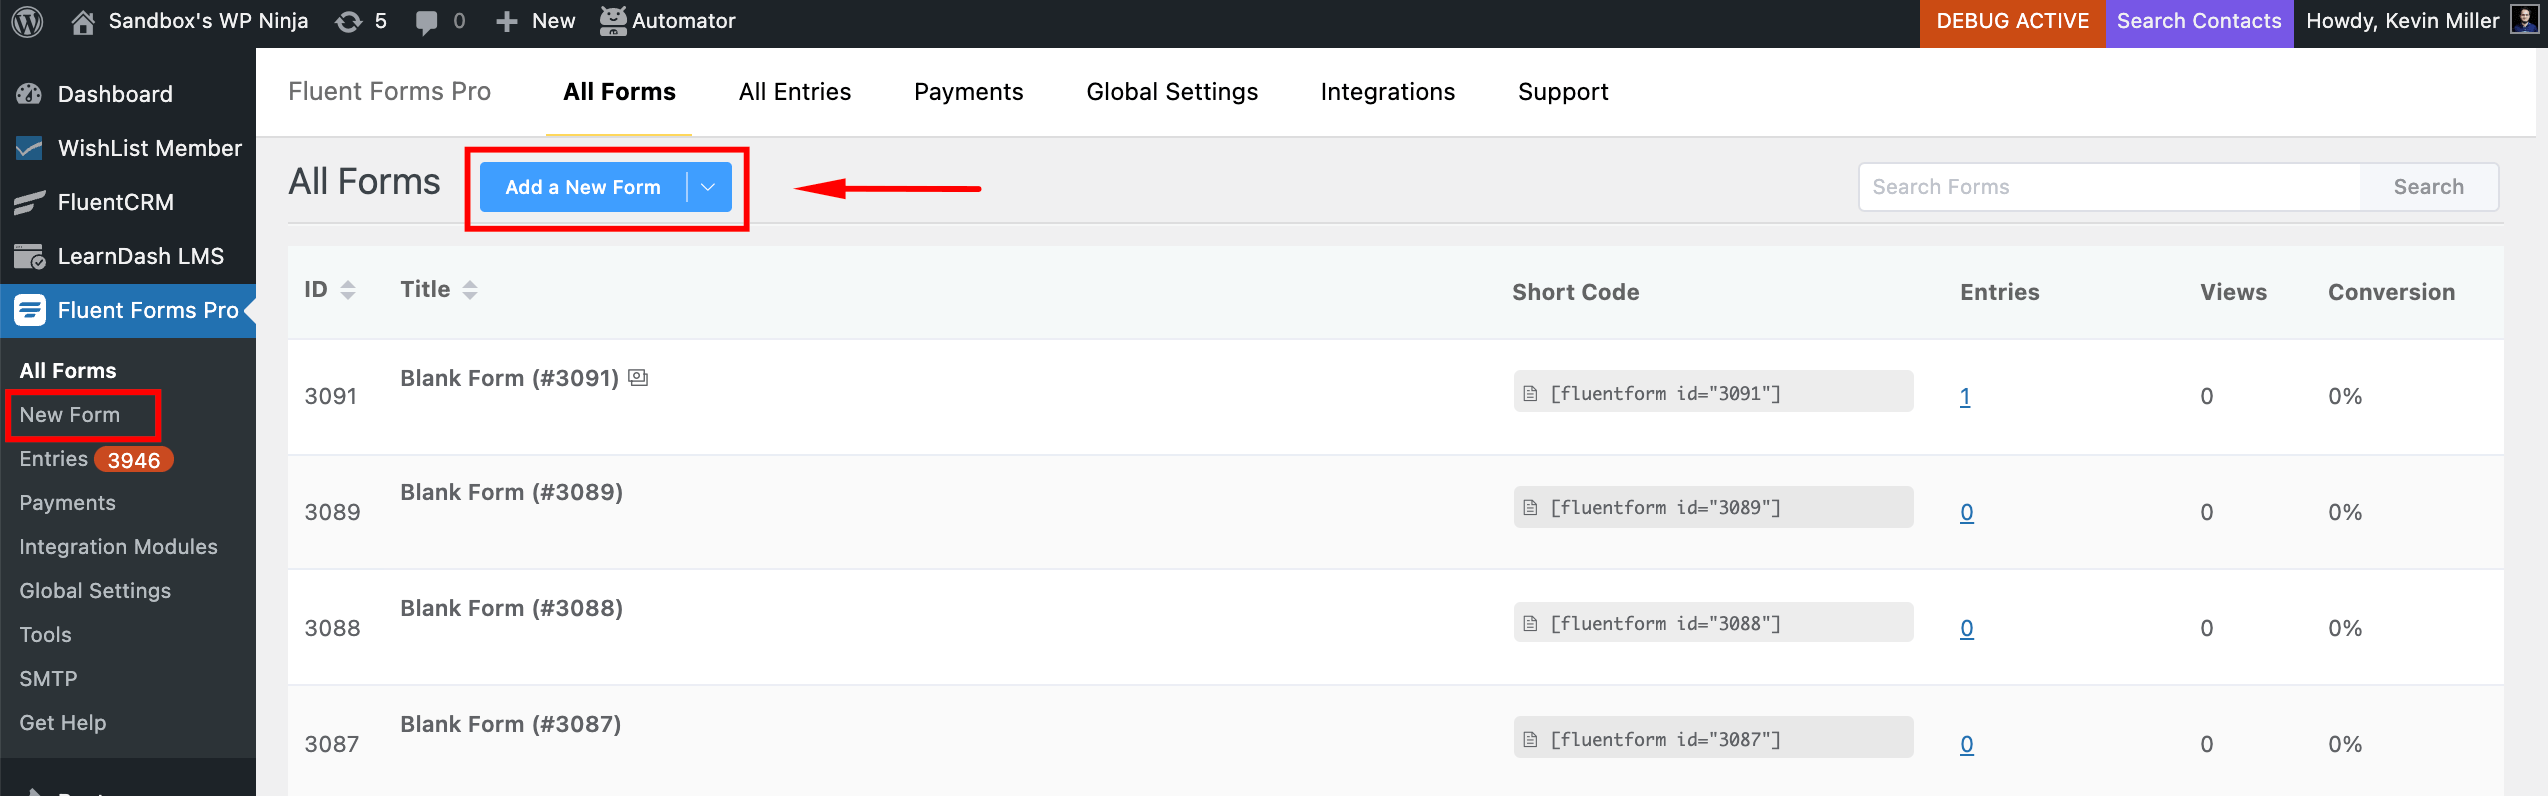The image size is (2548, 796).
Task: Click Search Contacts in the admin bar
Action: tap(2199, 21)
